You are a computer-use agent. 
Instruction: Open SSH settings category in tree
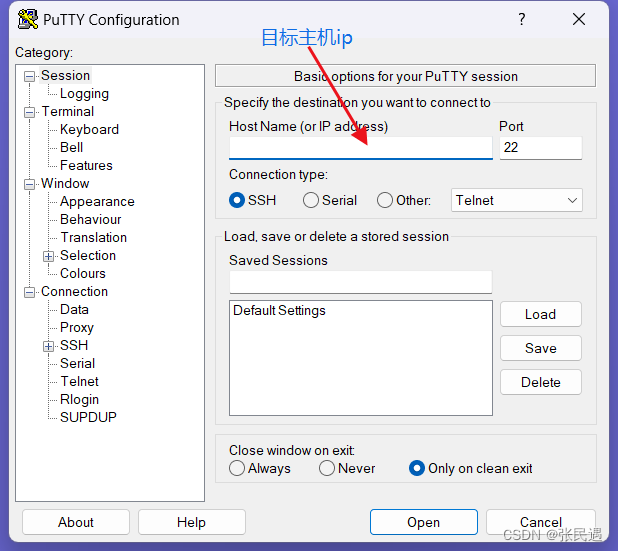pyautogui.click(x=74, y=345)
